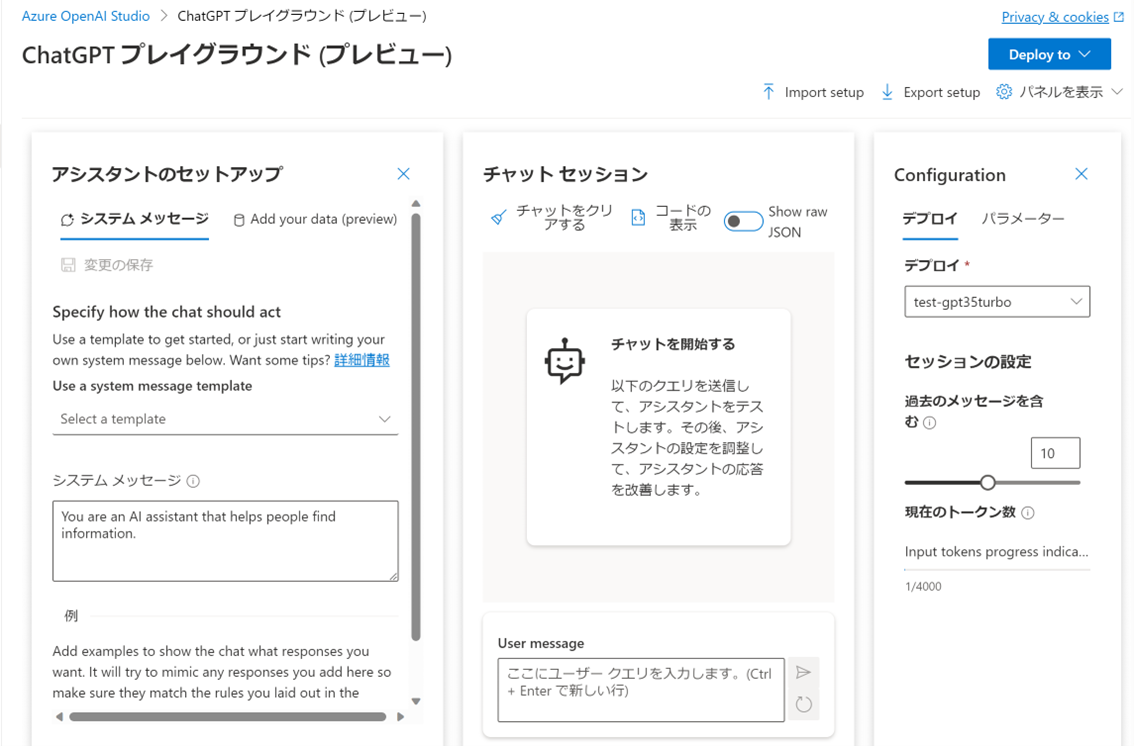1134x746 pixels.
Task: Click the past messages number field showing 10
Action: [1055, 453]
